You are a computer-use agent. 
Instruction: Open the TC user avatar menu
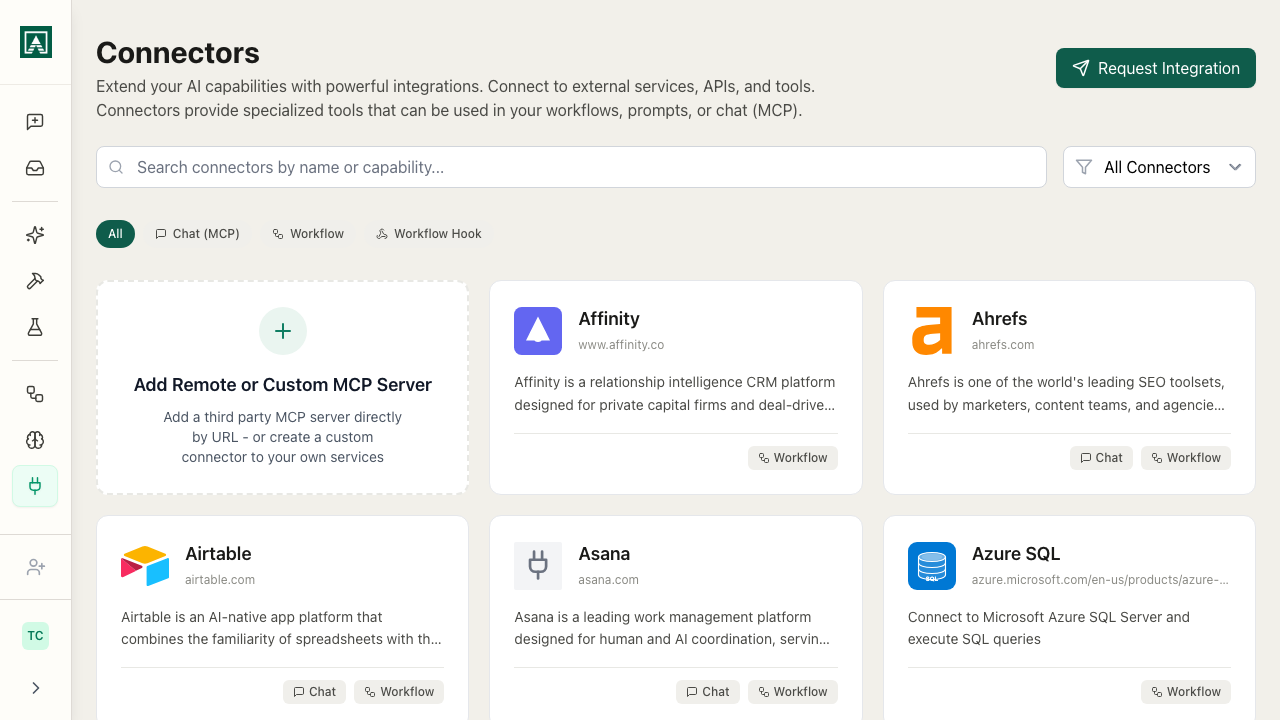35,636
